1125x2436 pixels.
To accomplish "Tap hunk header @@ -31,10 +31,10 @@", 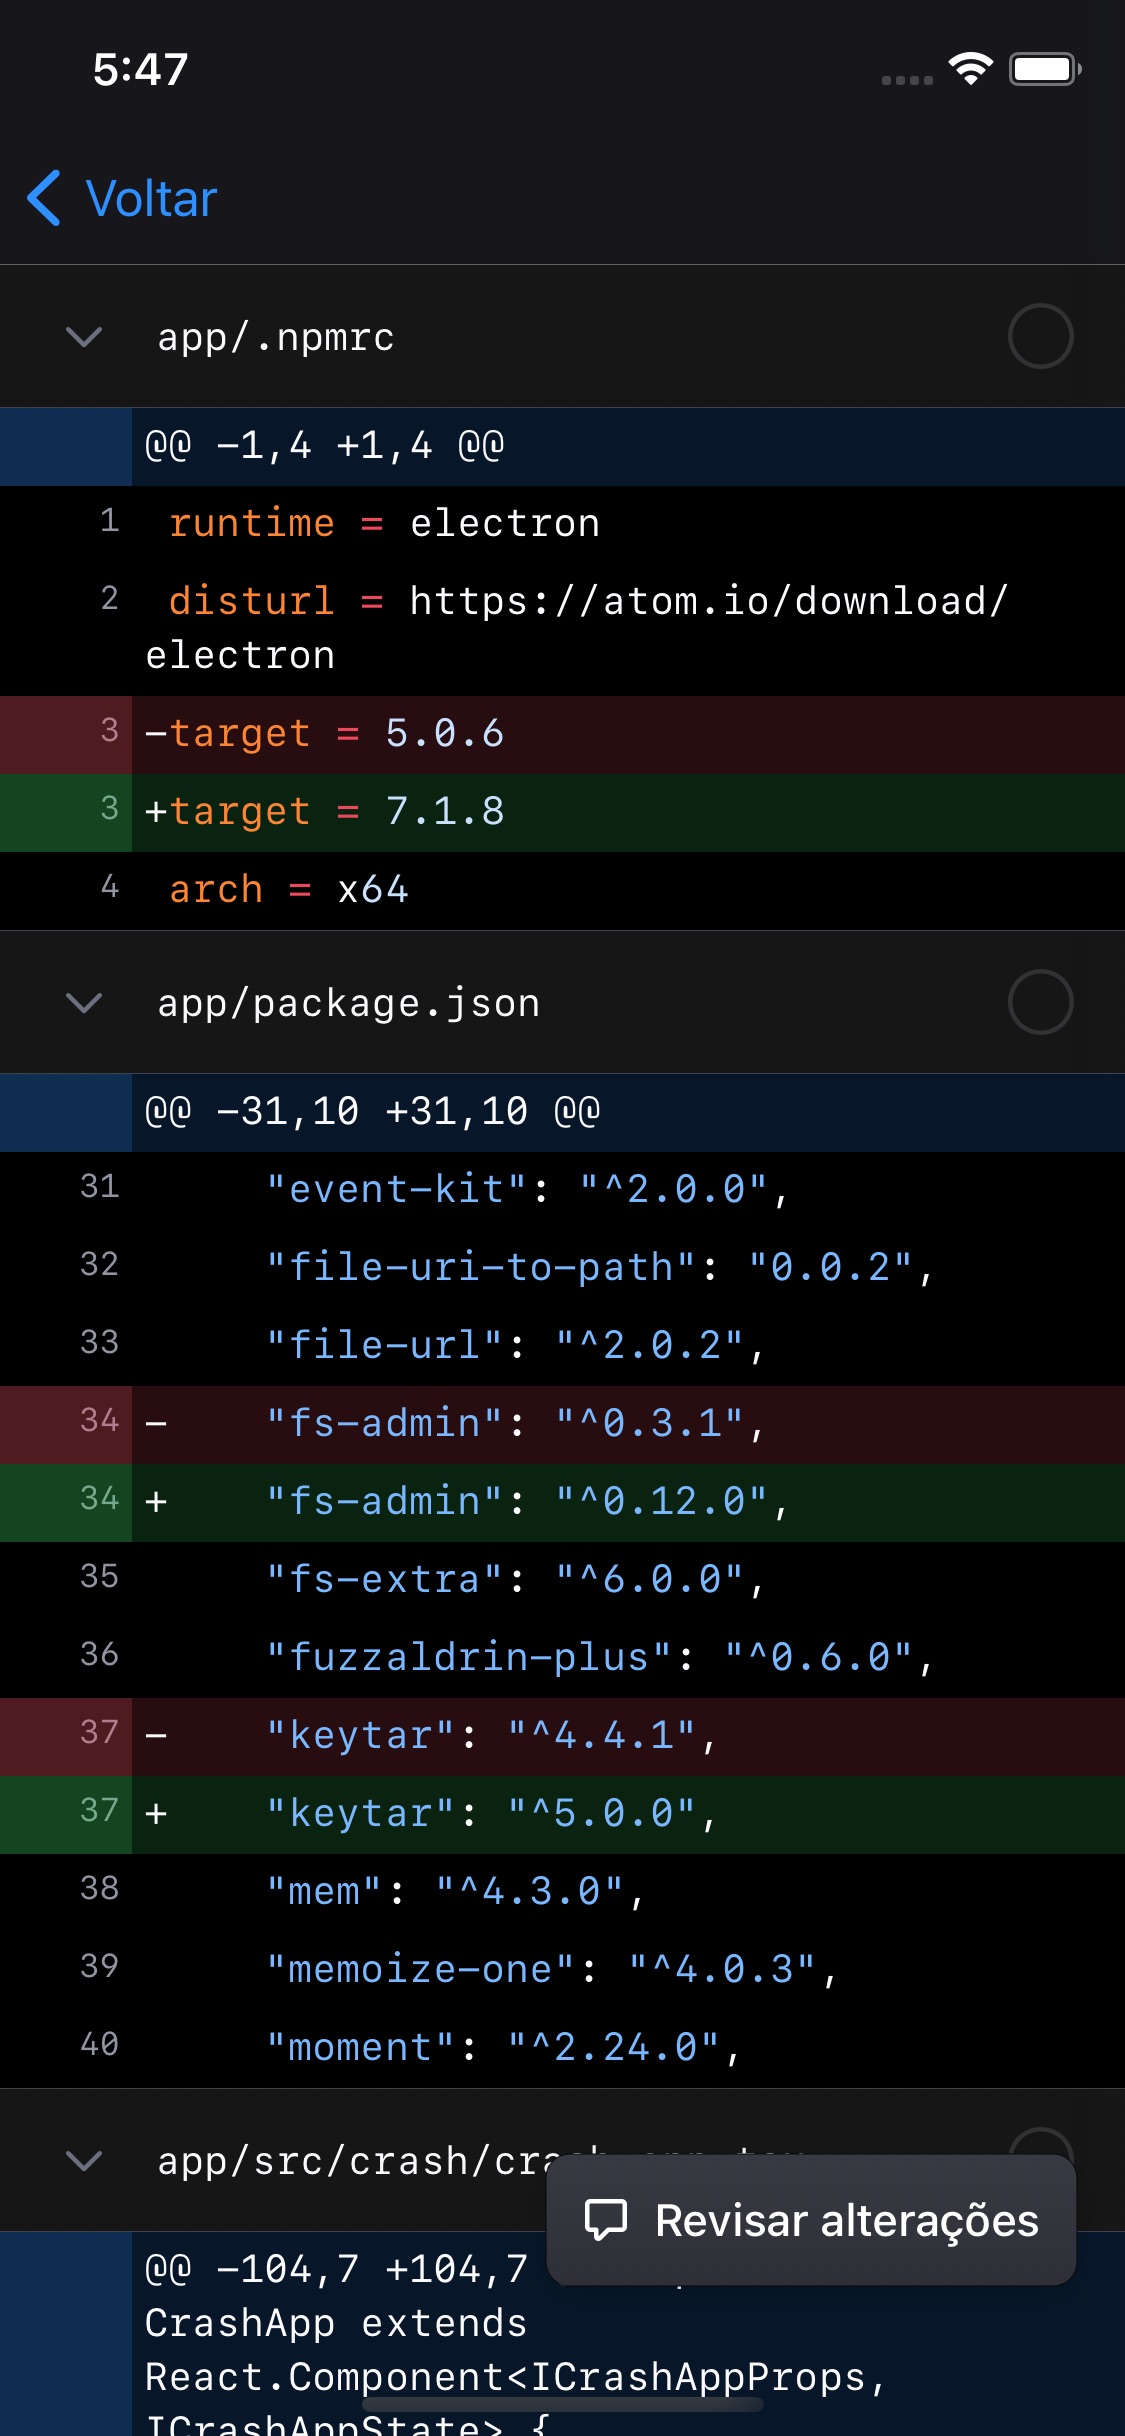I will click(562, 1112).
